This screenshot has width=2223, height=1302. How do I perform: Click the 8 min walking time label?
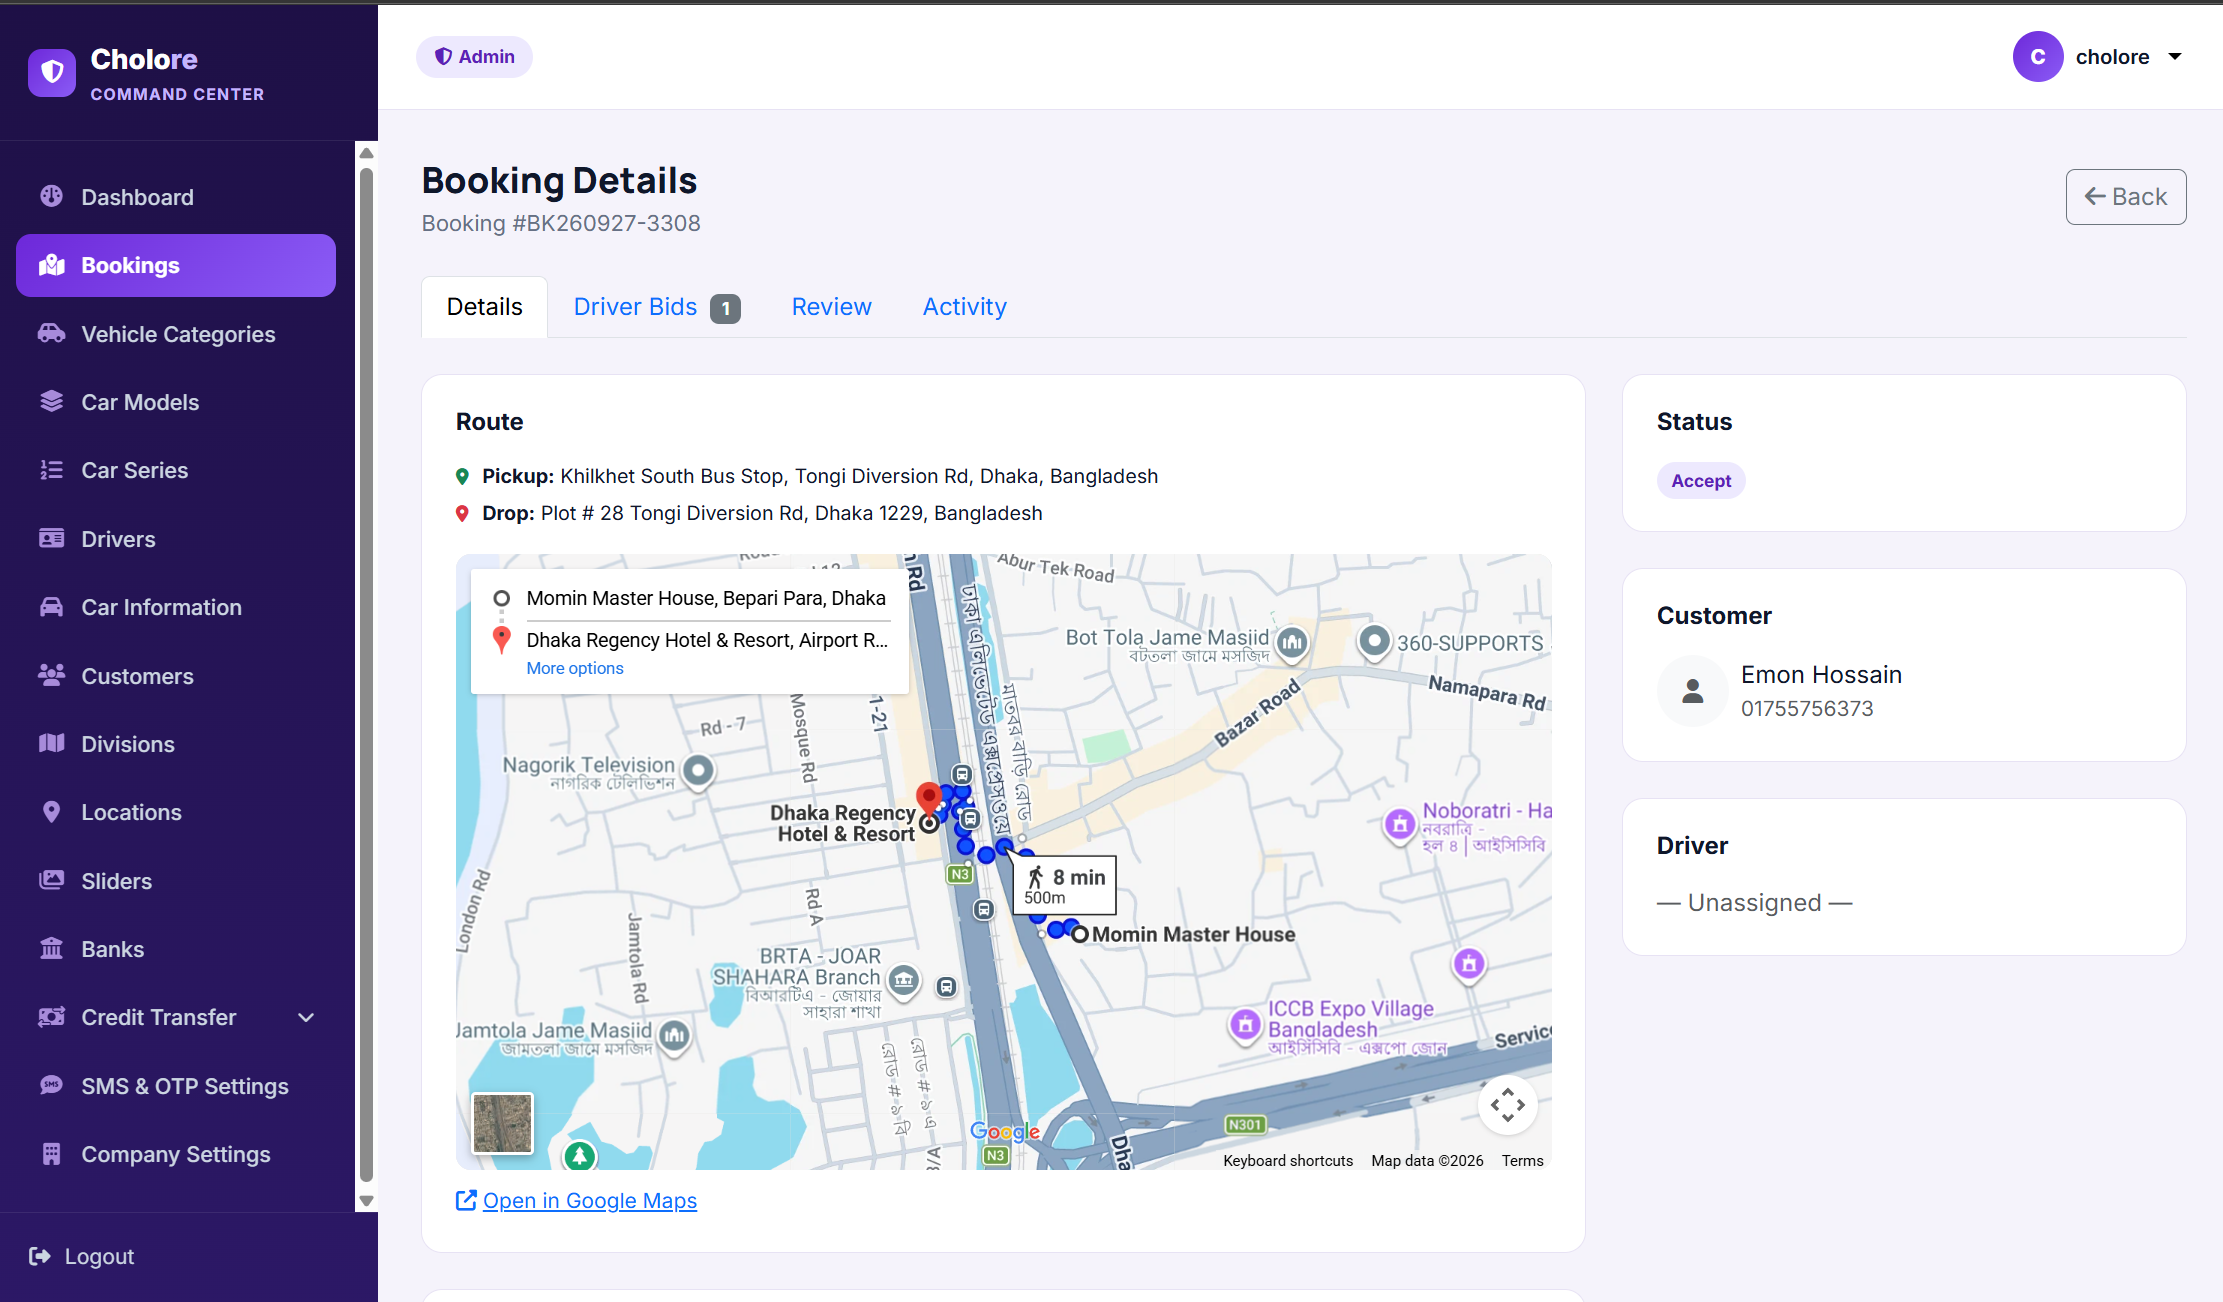[1079, 877]
